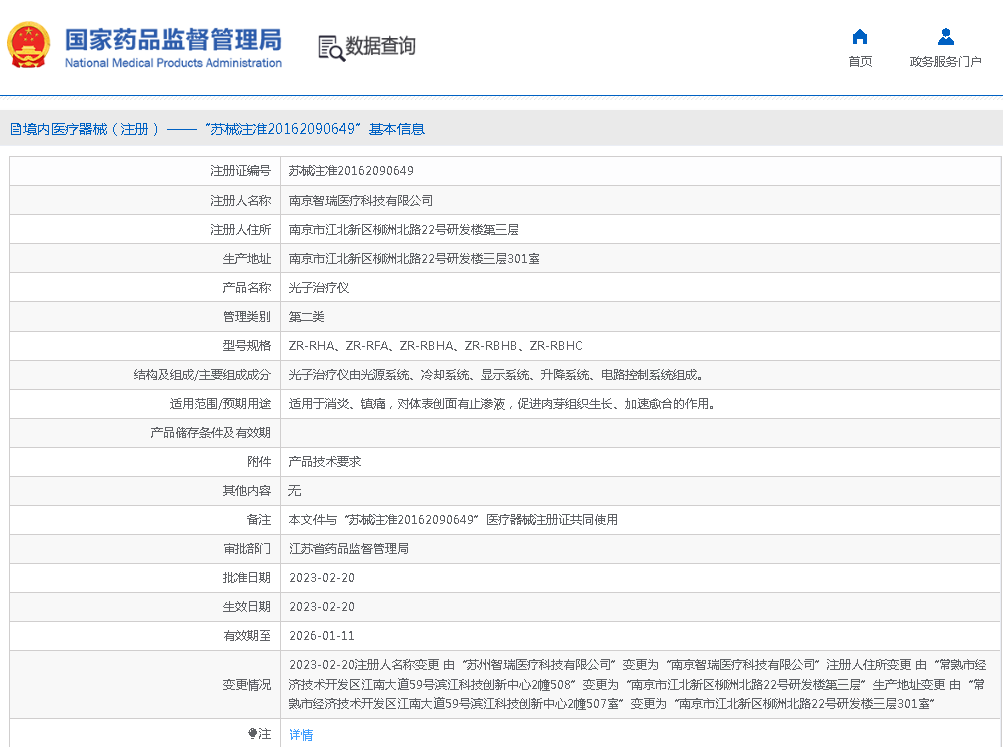Image resolution: width=1003 pixels, height=747 pixels.
Task: Open the 首页 text link
Action: (859, 62)
